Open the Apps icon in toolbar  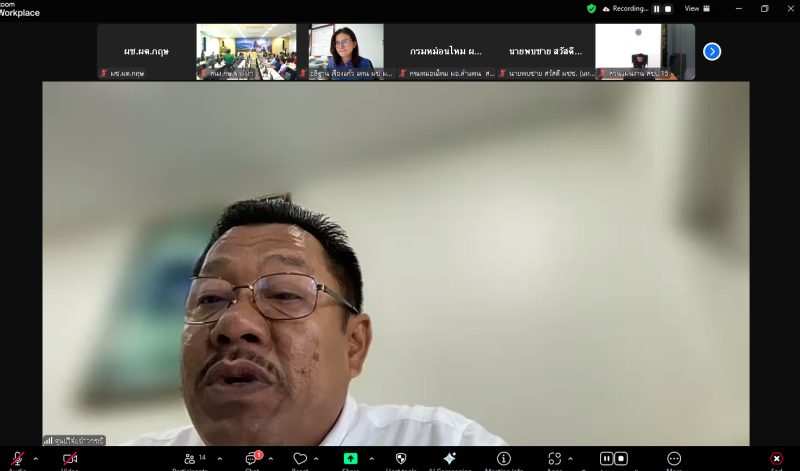(554, 459)
